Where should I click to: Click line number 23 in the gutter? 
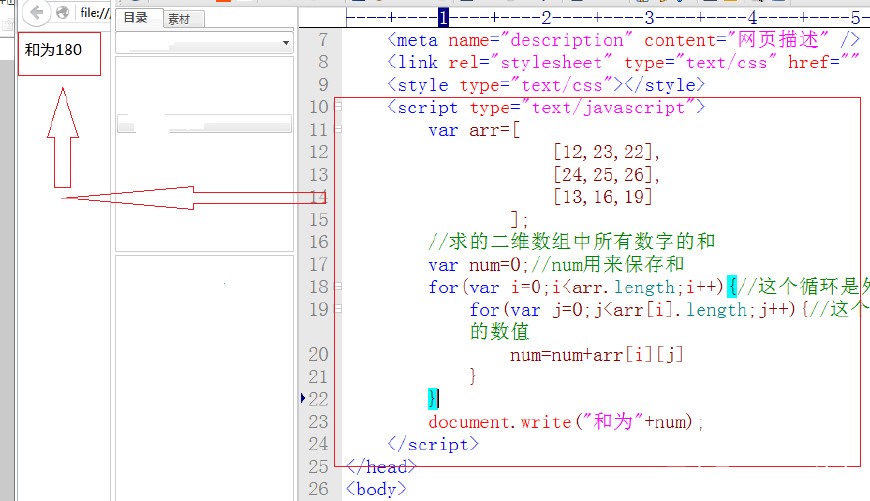pos(318,422)
